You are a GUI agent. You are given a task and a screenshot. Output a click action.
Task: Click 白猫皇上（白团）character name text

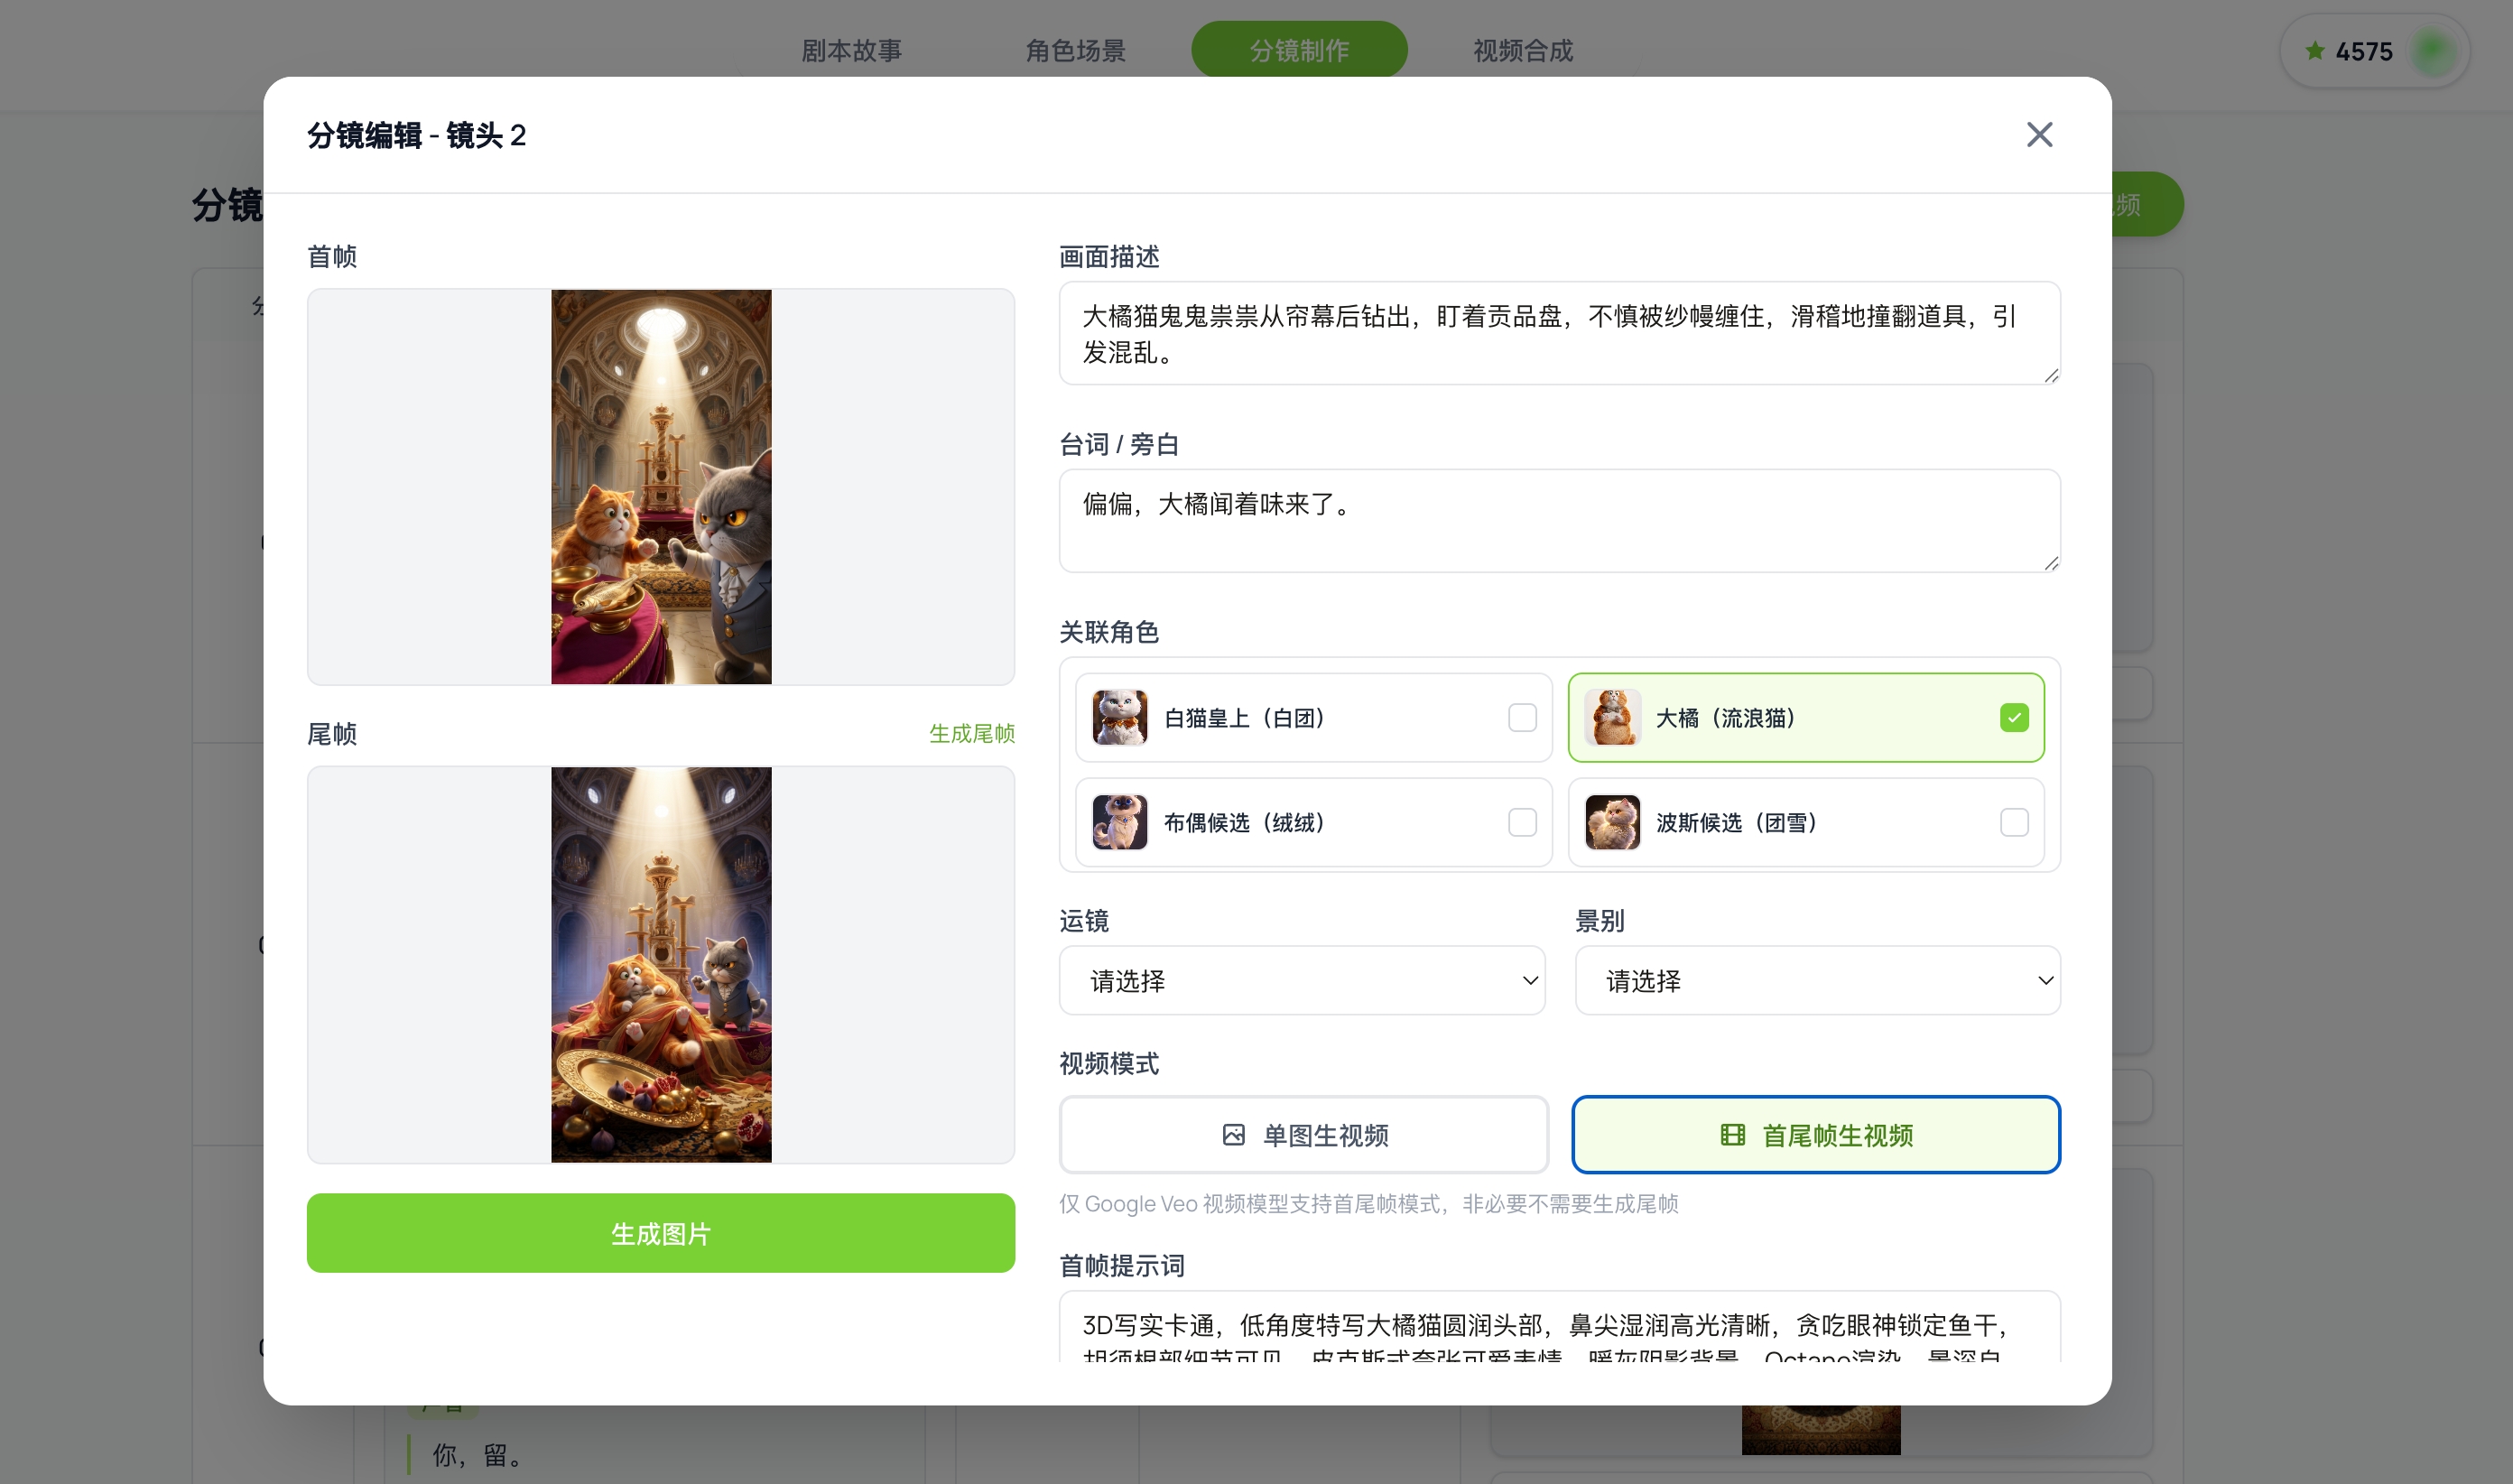click(1245, 718)
